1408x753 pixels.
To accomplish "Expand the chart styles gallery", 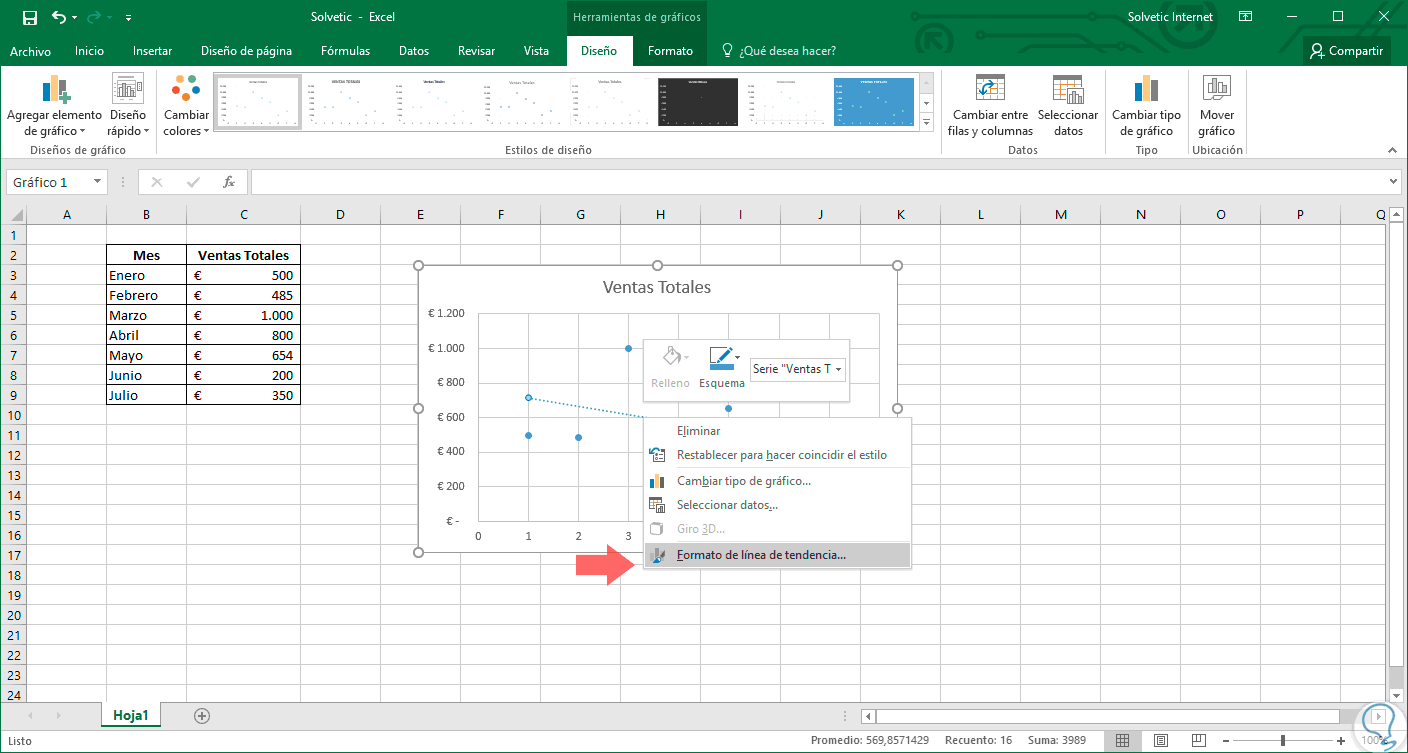I will point(926,122).
